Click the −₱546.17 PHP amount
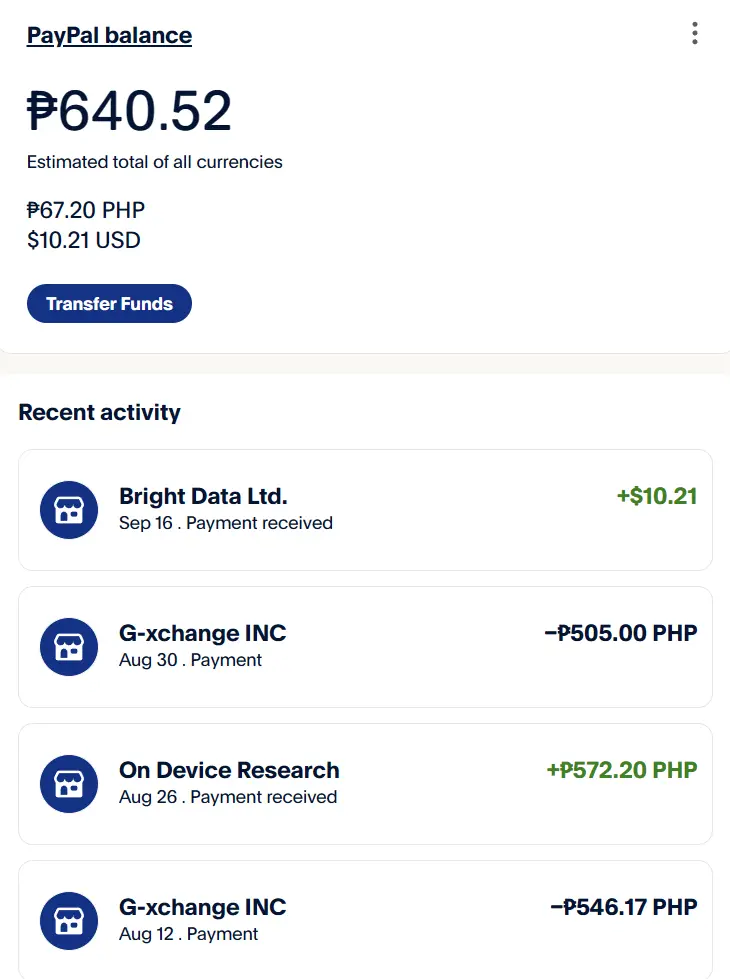This screenshot has height=979, width=730. (624, 907)
